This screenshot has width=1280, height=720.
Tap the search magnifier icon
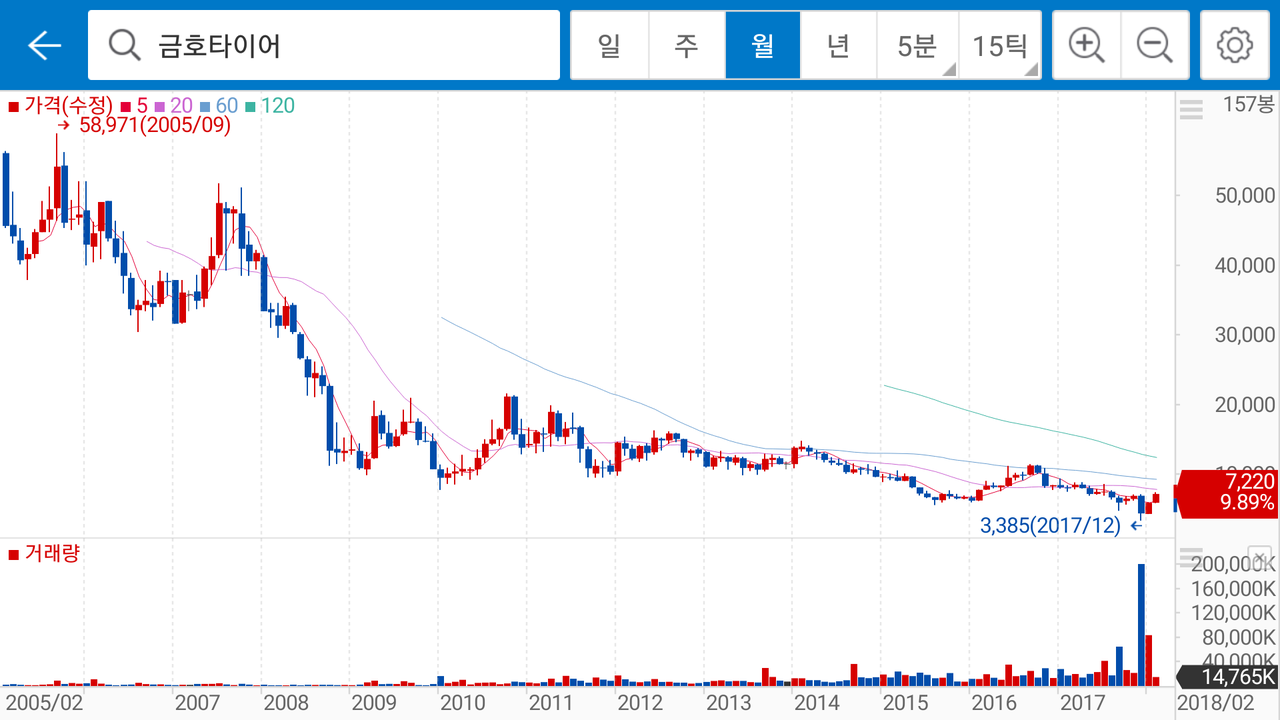(124, 45)
